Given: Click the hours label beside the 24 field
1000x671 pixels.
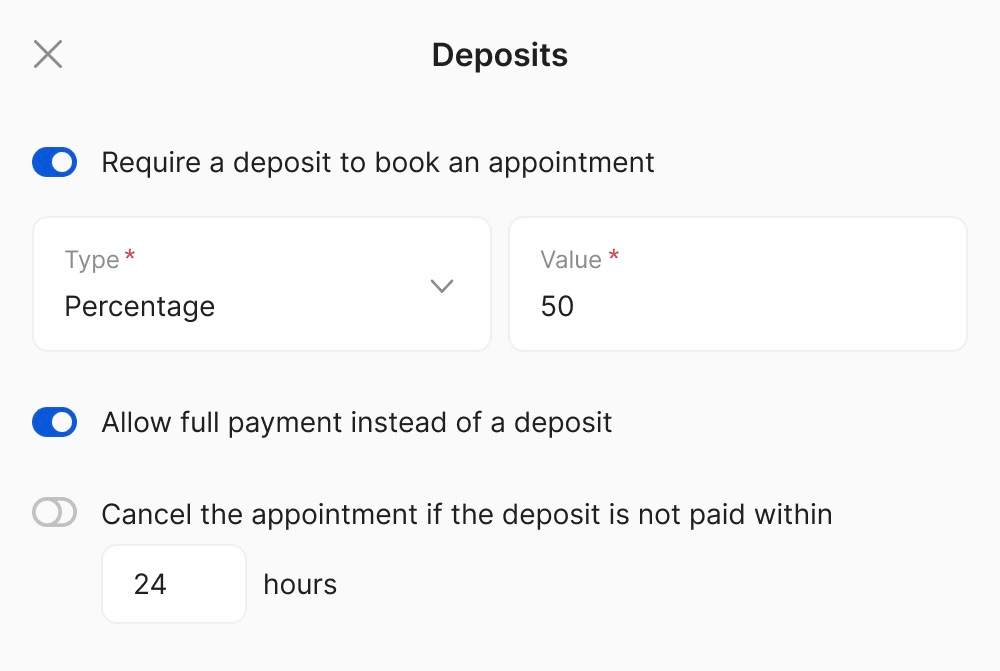Looking at the screenshot, I should (x=299, y=584).
